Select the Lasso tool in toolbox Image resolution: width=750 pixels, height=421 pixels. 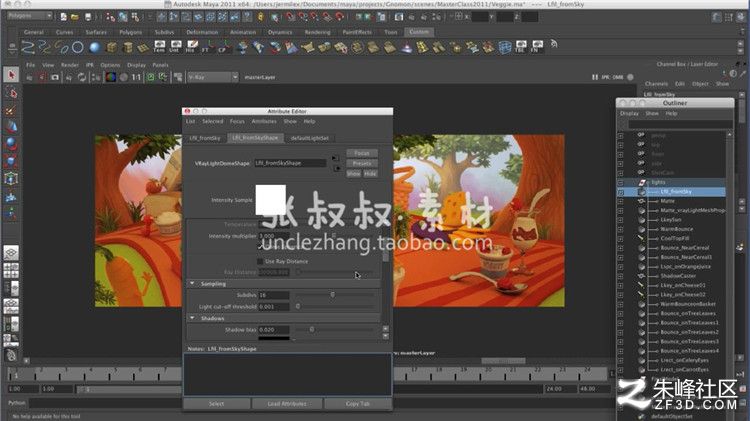point(11,93)
